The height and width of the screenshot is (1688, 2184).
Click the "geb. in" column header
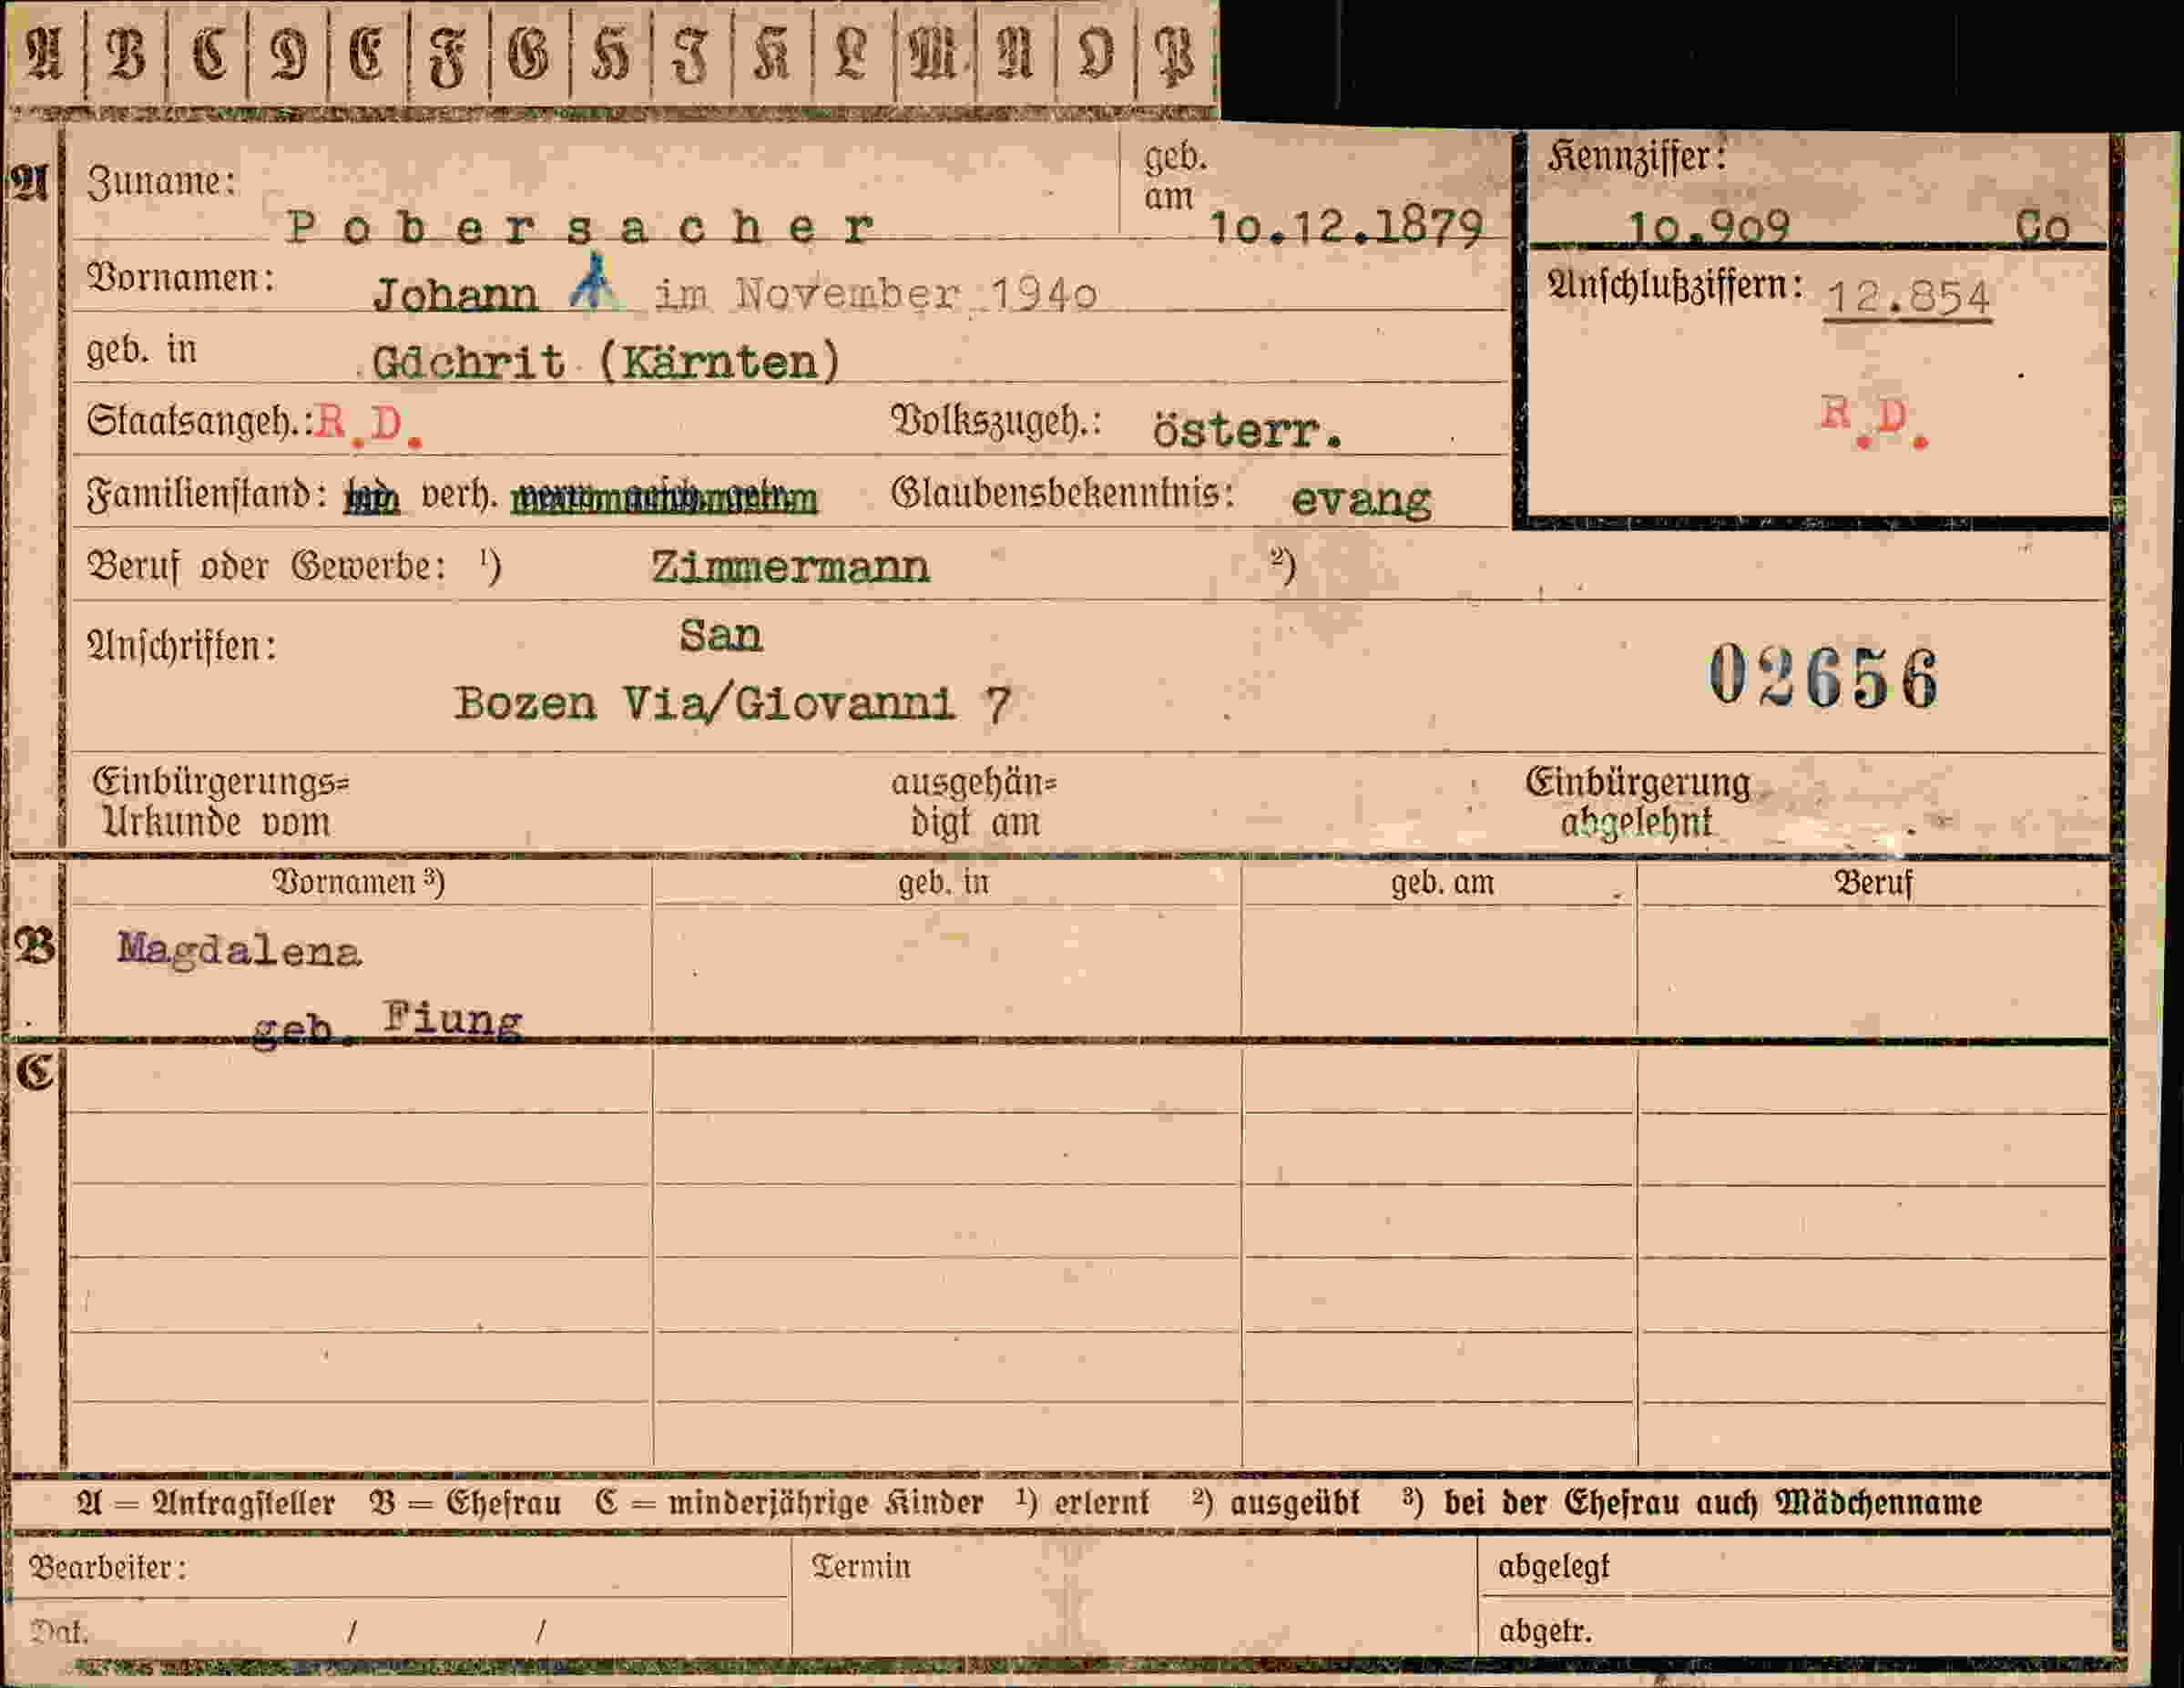pos(942,882)
